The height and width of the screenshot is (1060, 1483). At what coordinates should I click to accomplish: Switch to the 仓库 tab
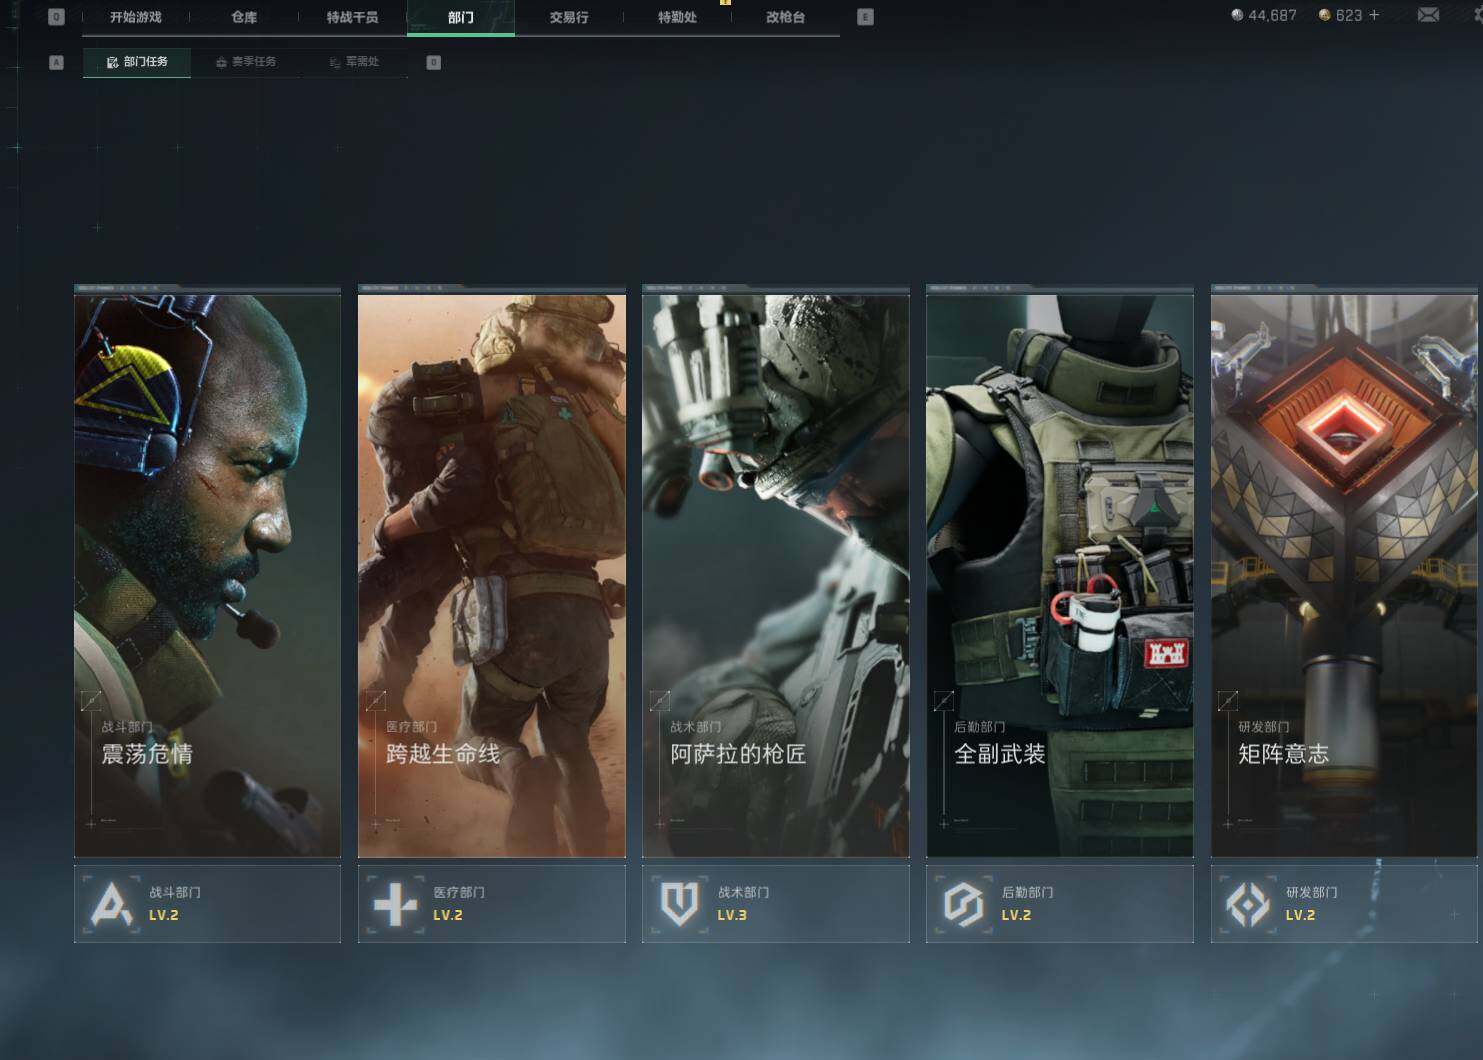(244, 17)
